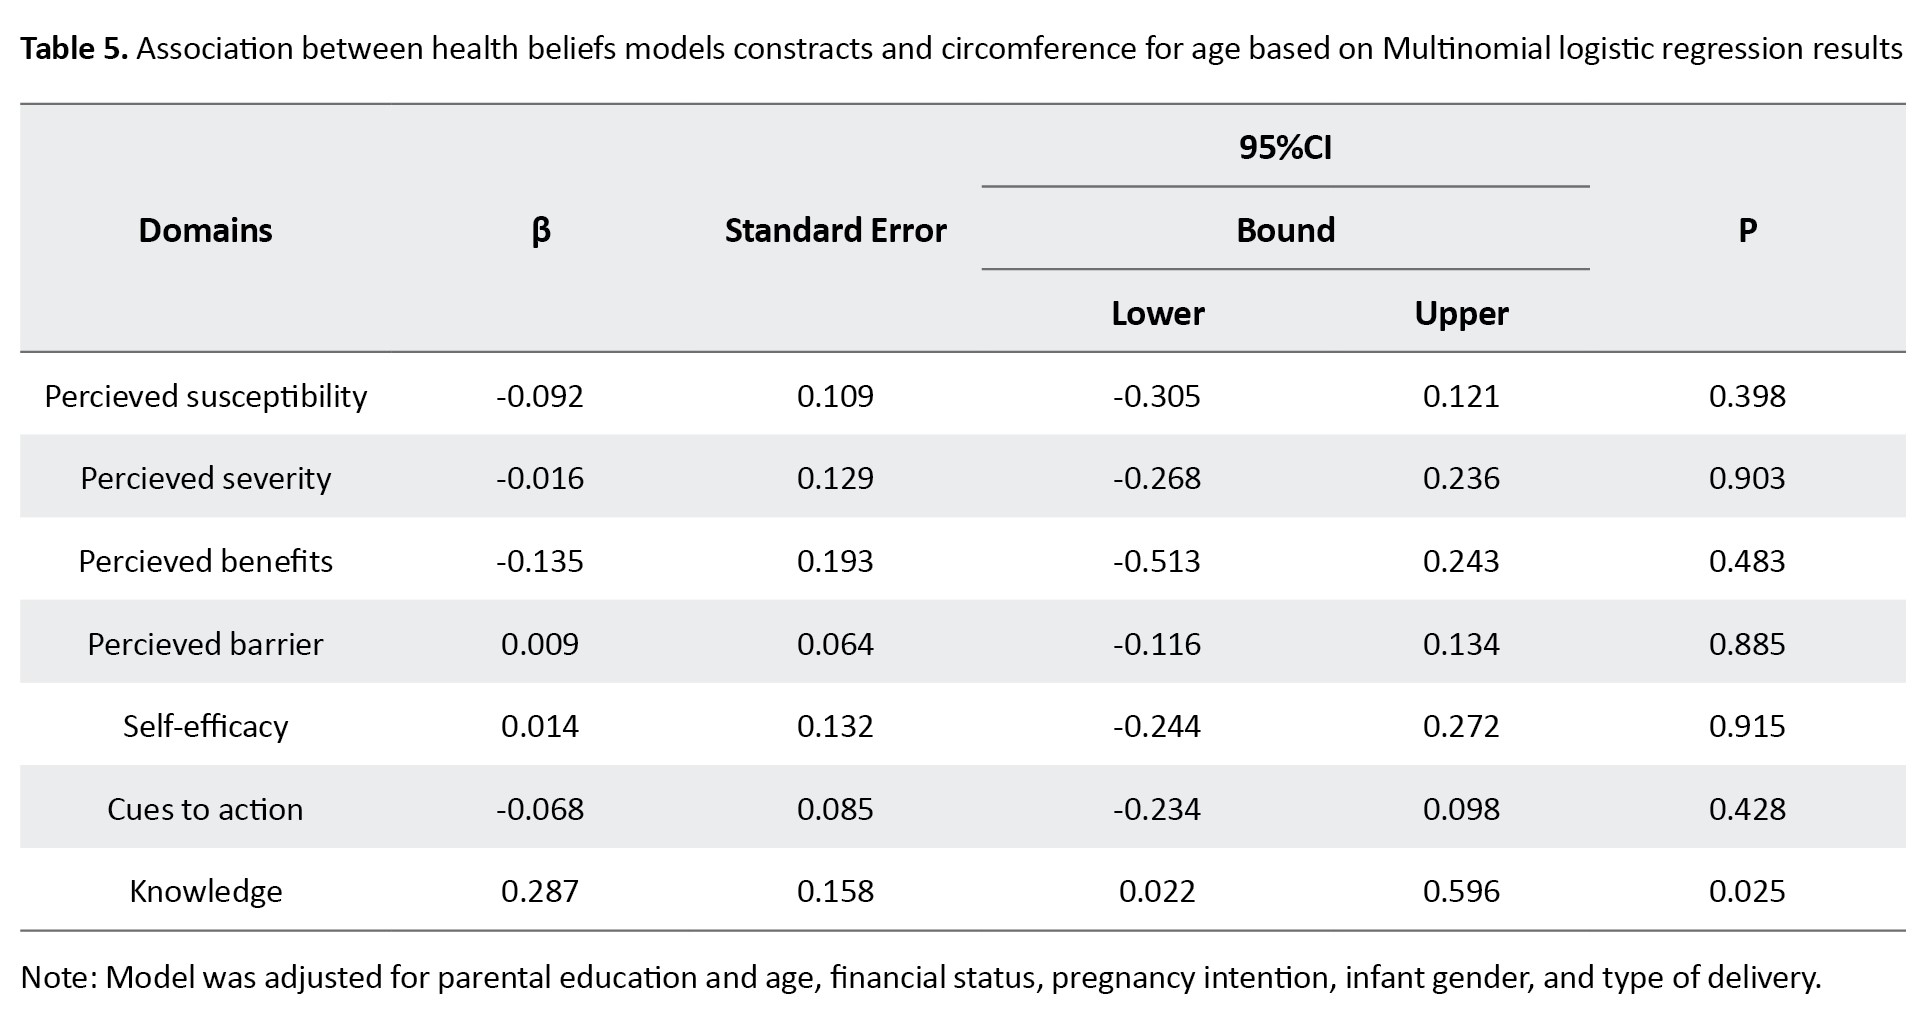Select the P column header
Viewport: 1917px width, 1013px height.
click(x=1747, y=230)
